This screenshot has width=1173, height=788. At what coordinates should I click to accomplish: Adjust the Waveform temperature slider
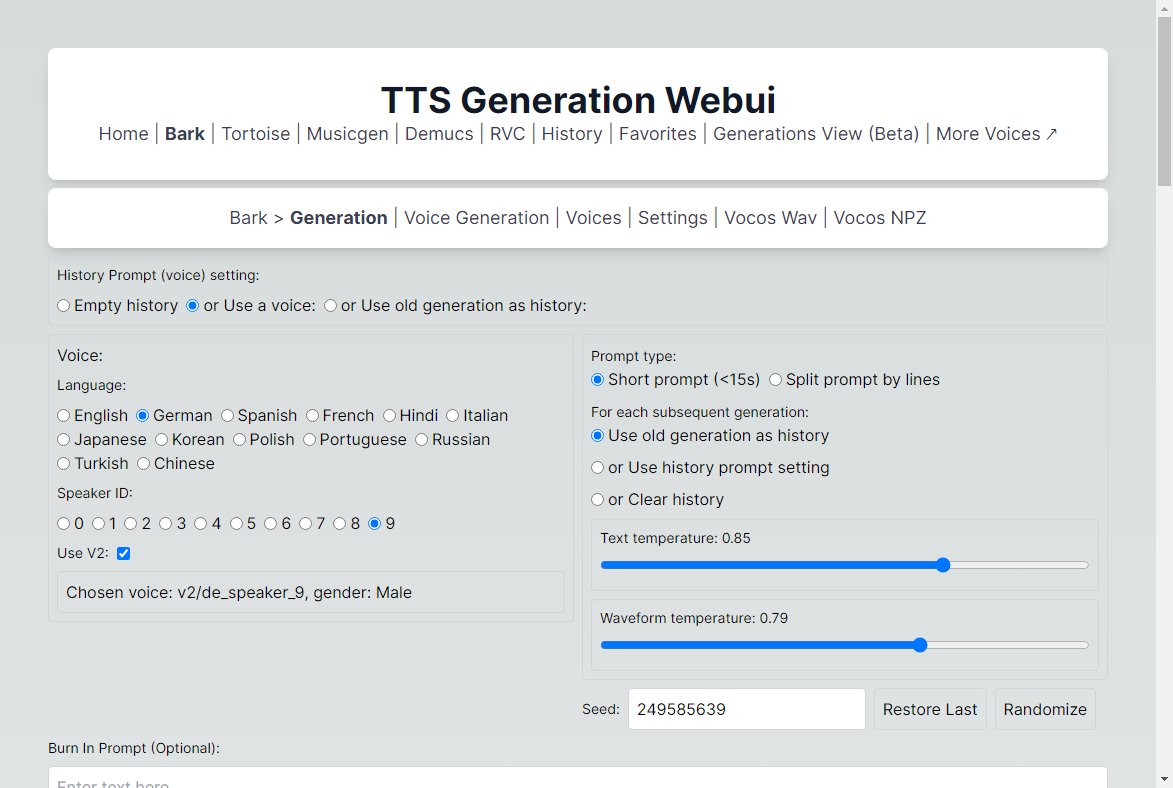pos(845,645)
